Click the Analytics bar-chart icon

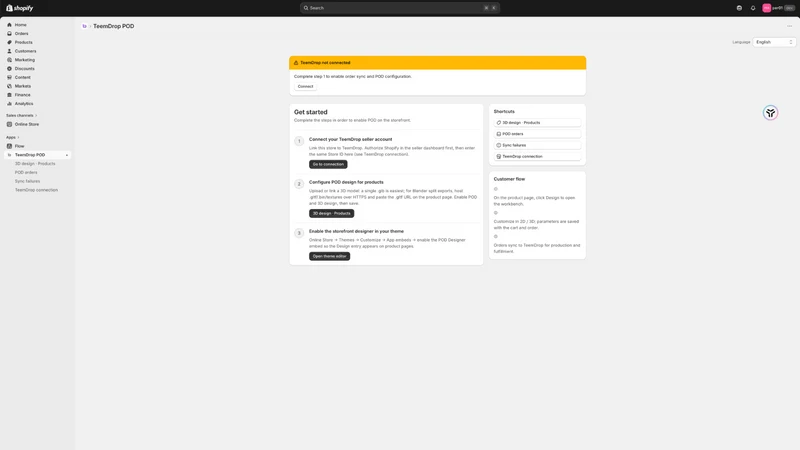[x=9, y=104]
